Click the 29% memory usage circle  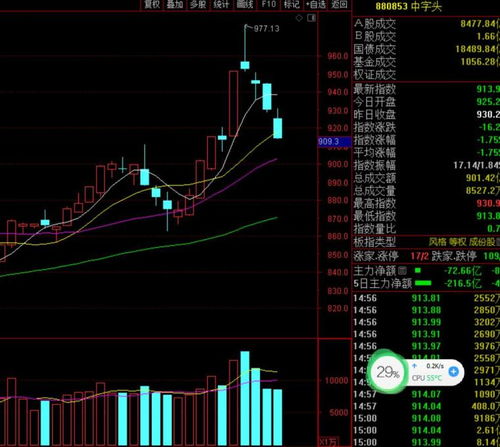click(x=387, y=372)
